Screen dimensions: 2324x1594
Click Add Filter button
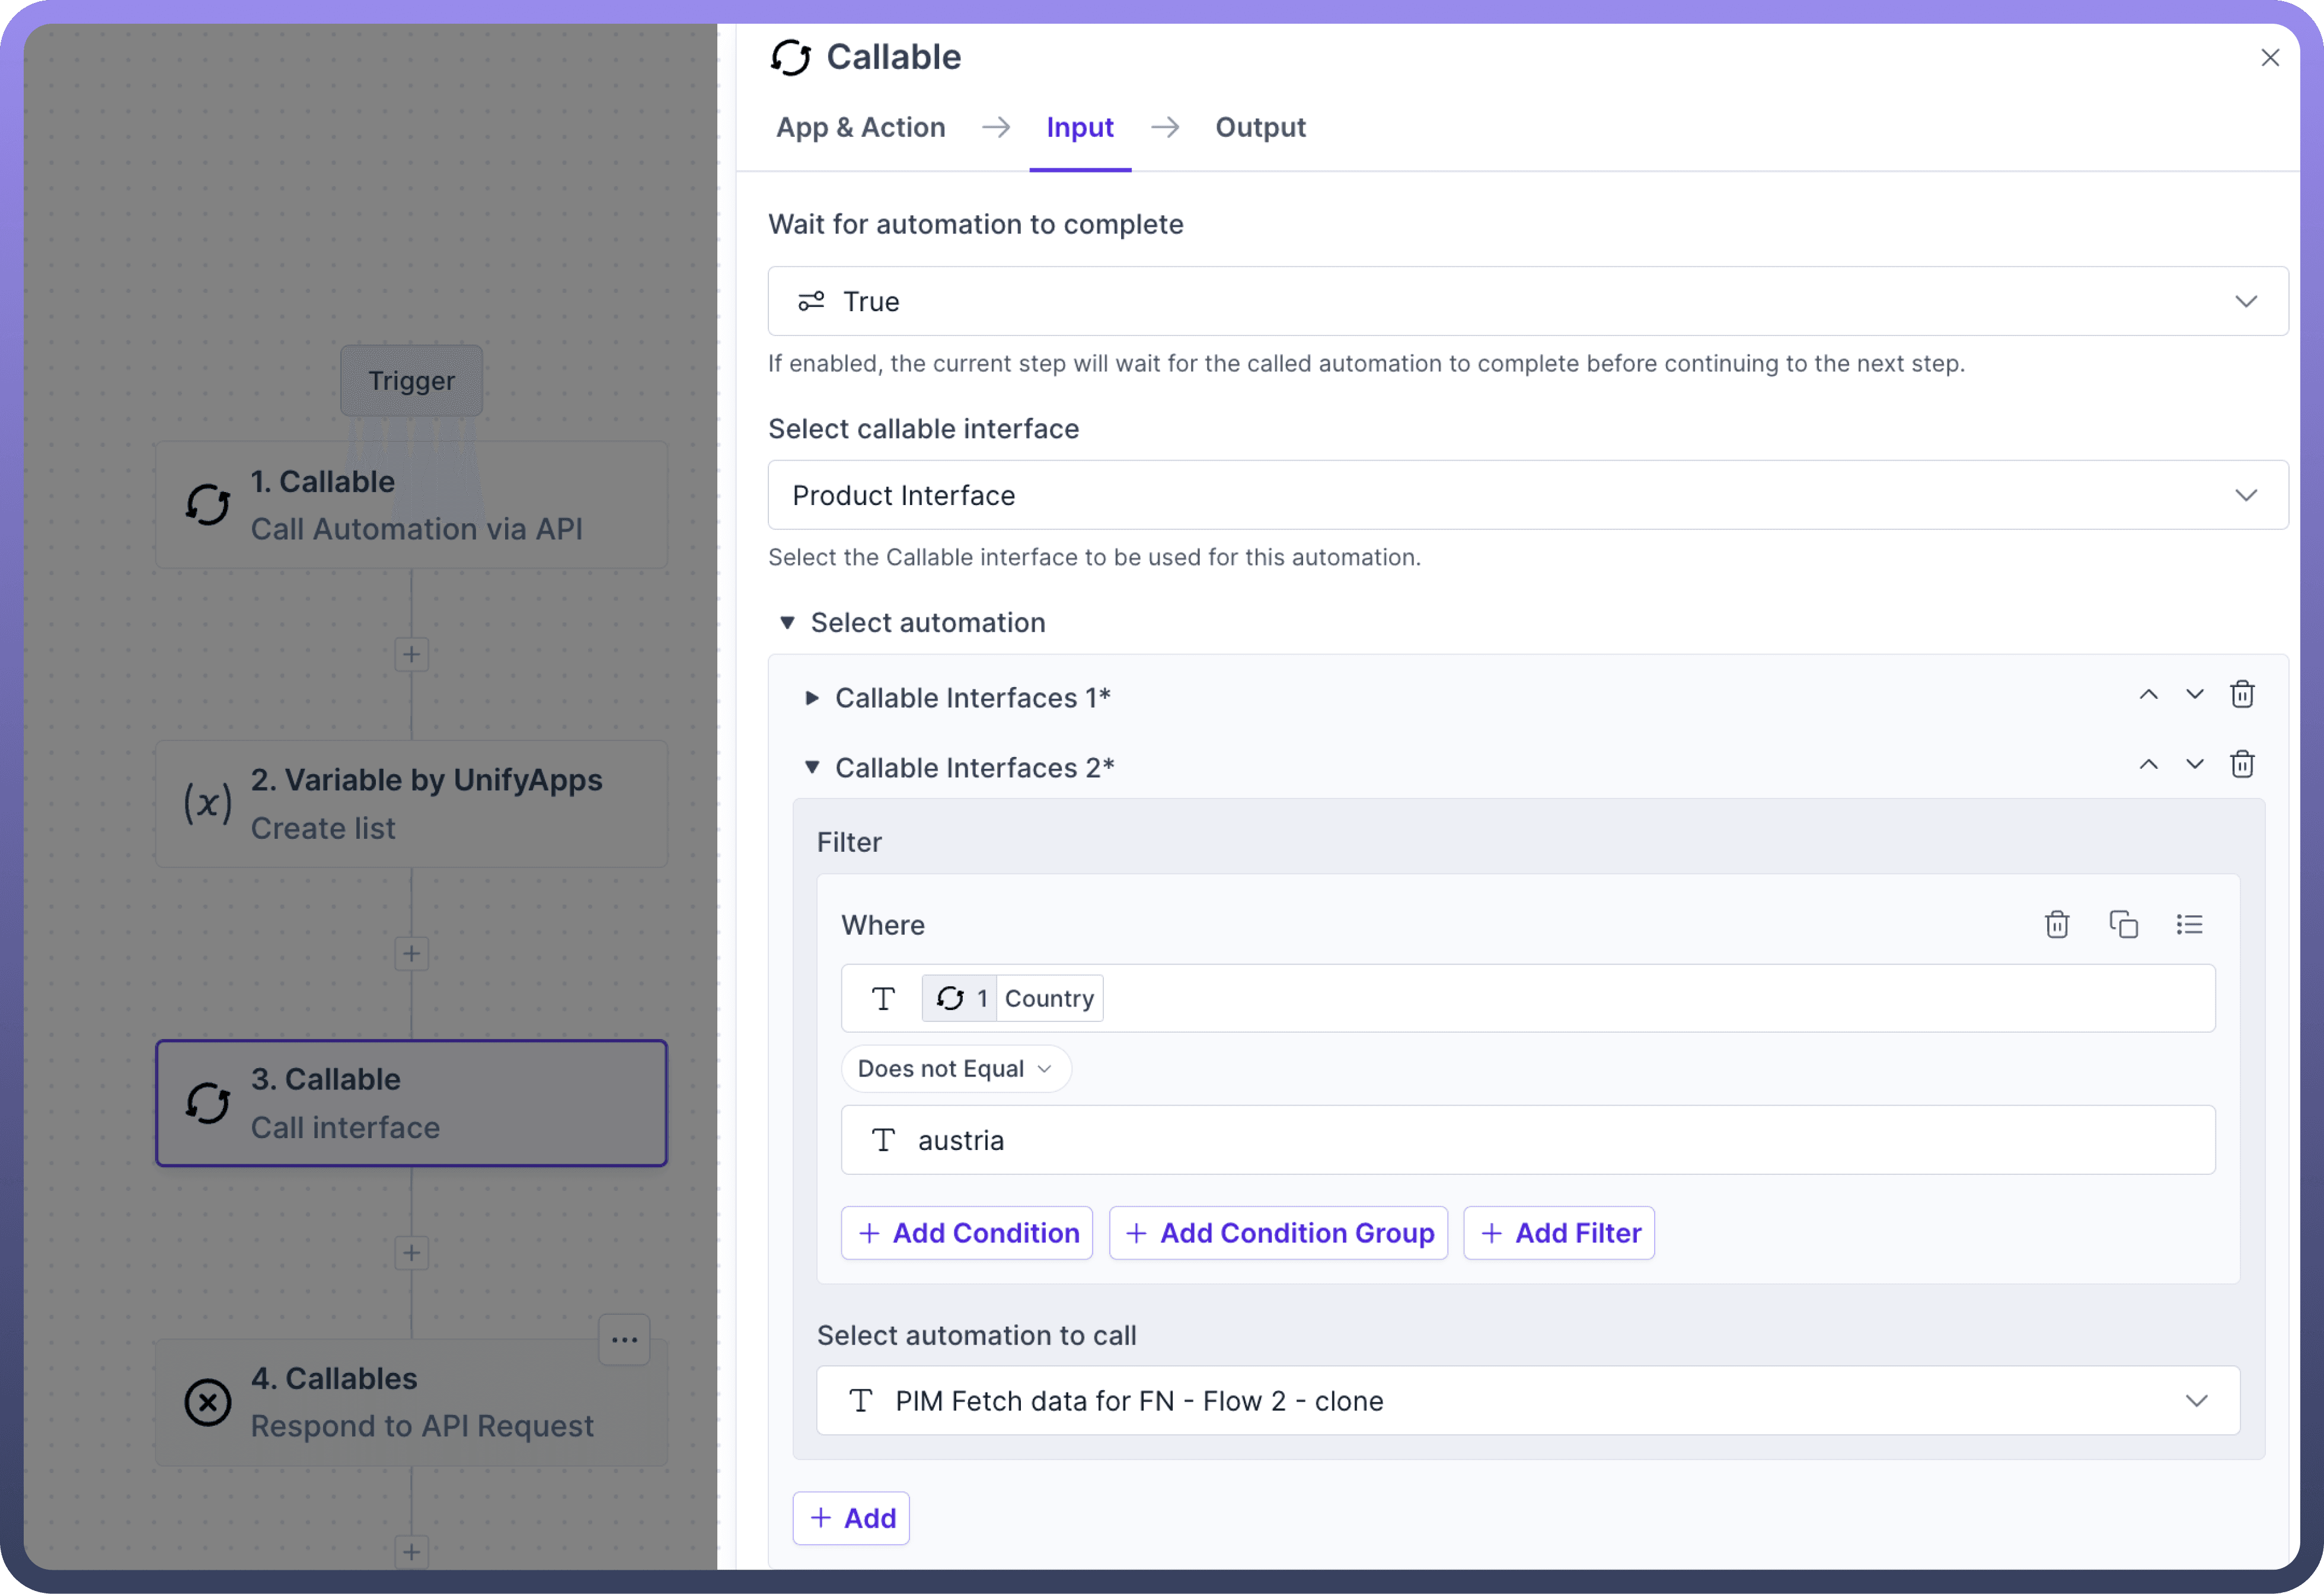click(1558, 1233)
